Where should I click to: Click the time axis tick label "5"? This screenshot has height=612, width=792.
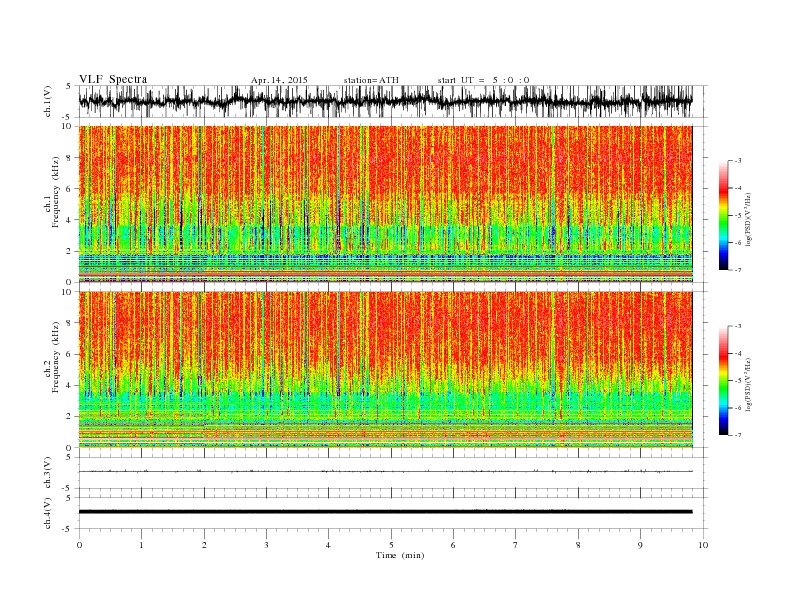391,545
